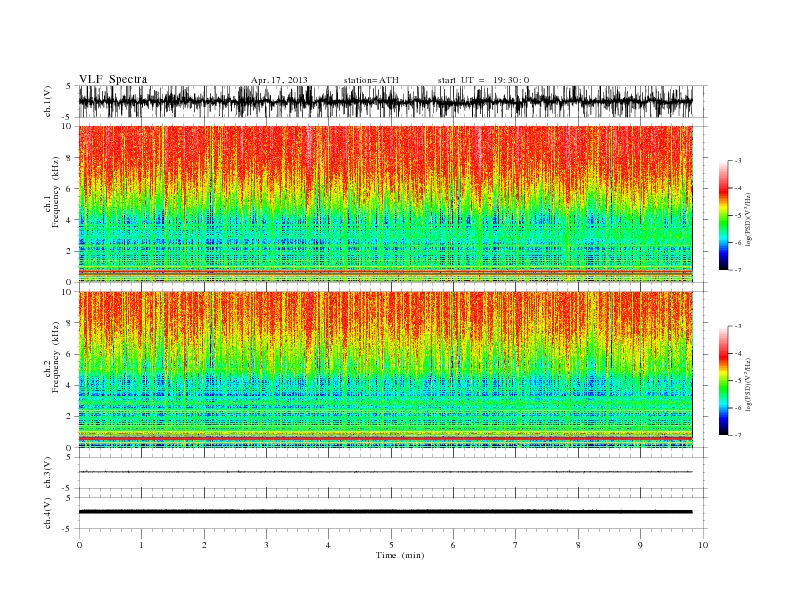The image size is (792, 612).
Task: Select the date Apr. 17, 2013
Action: point(279,80)
